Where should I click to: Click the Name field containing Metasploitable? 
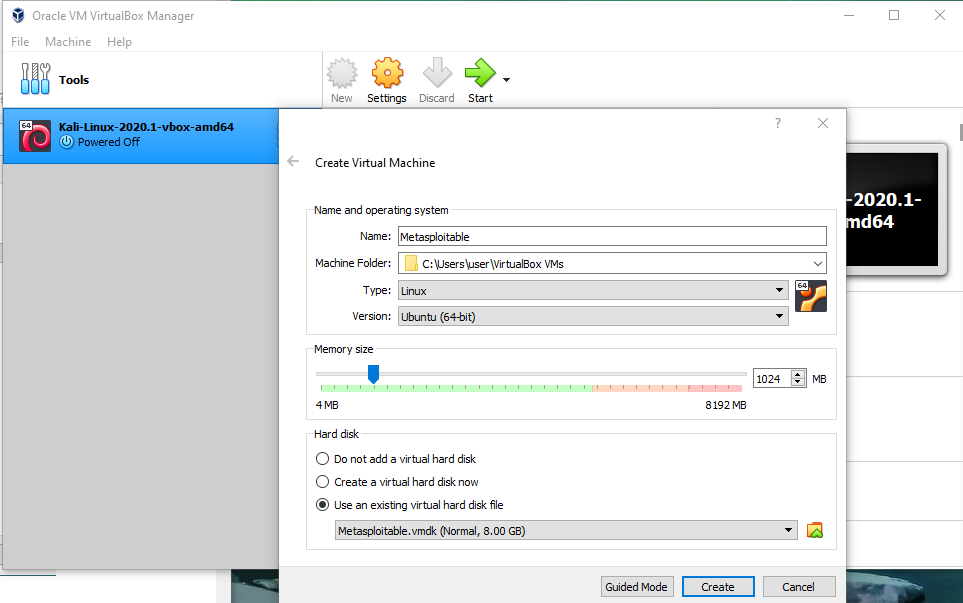pyautogui.click(x=612, y=236)
